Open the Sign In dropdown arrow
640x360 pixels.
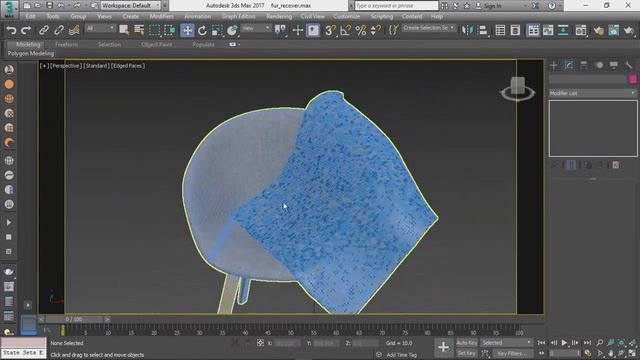point(525,6)
